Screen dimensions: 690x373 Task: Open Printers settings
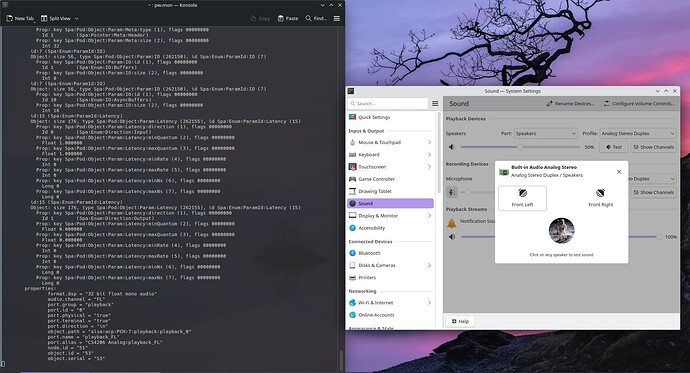(x=390, y=278)
